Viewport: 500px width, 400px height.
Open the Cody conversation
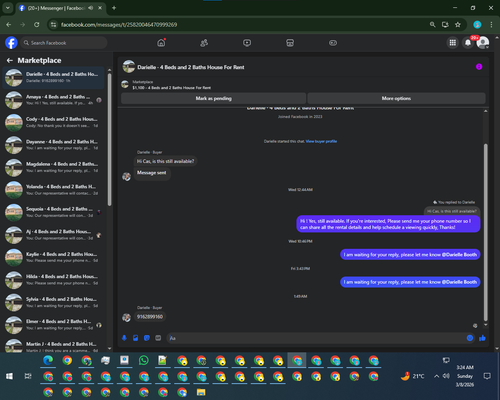[x=53, y=122]
